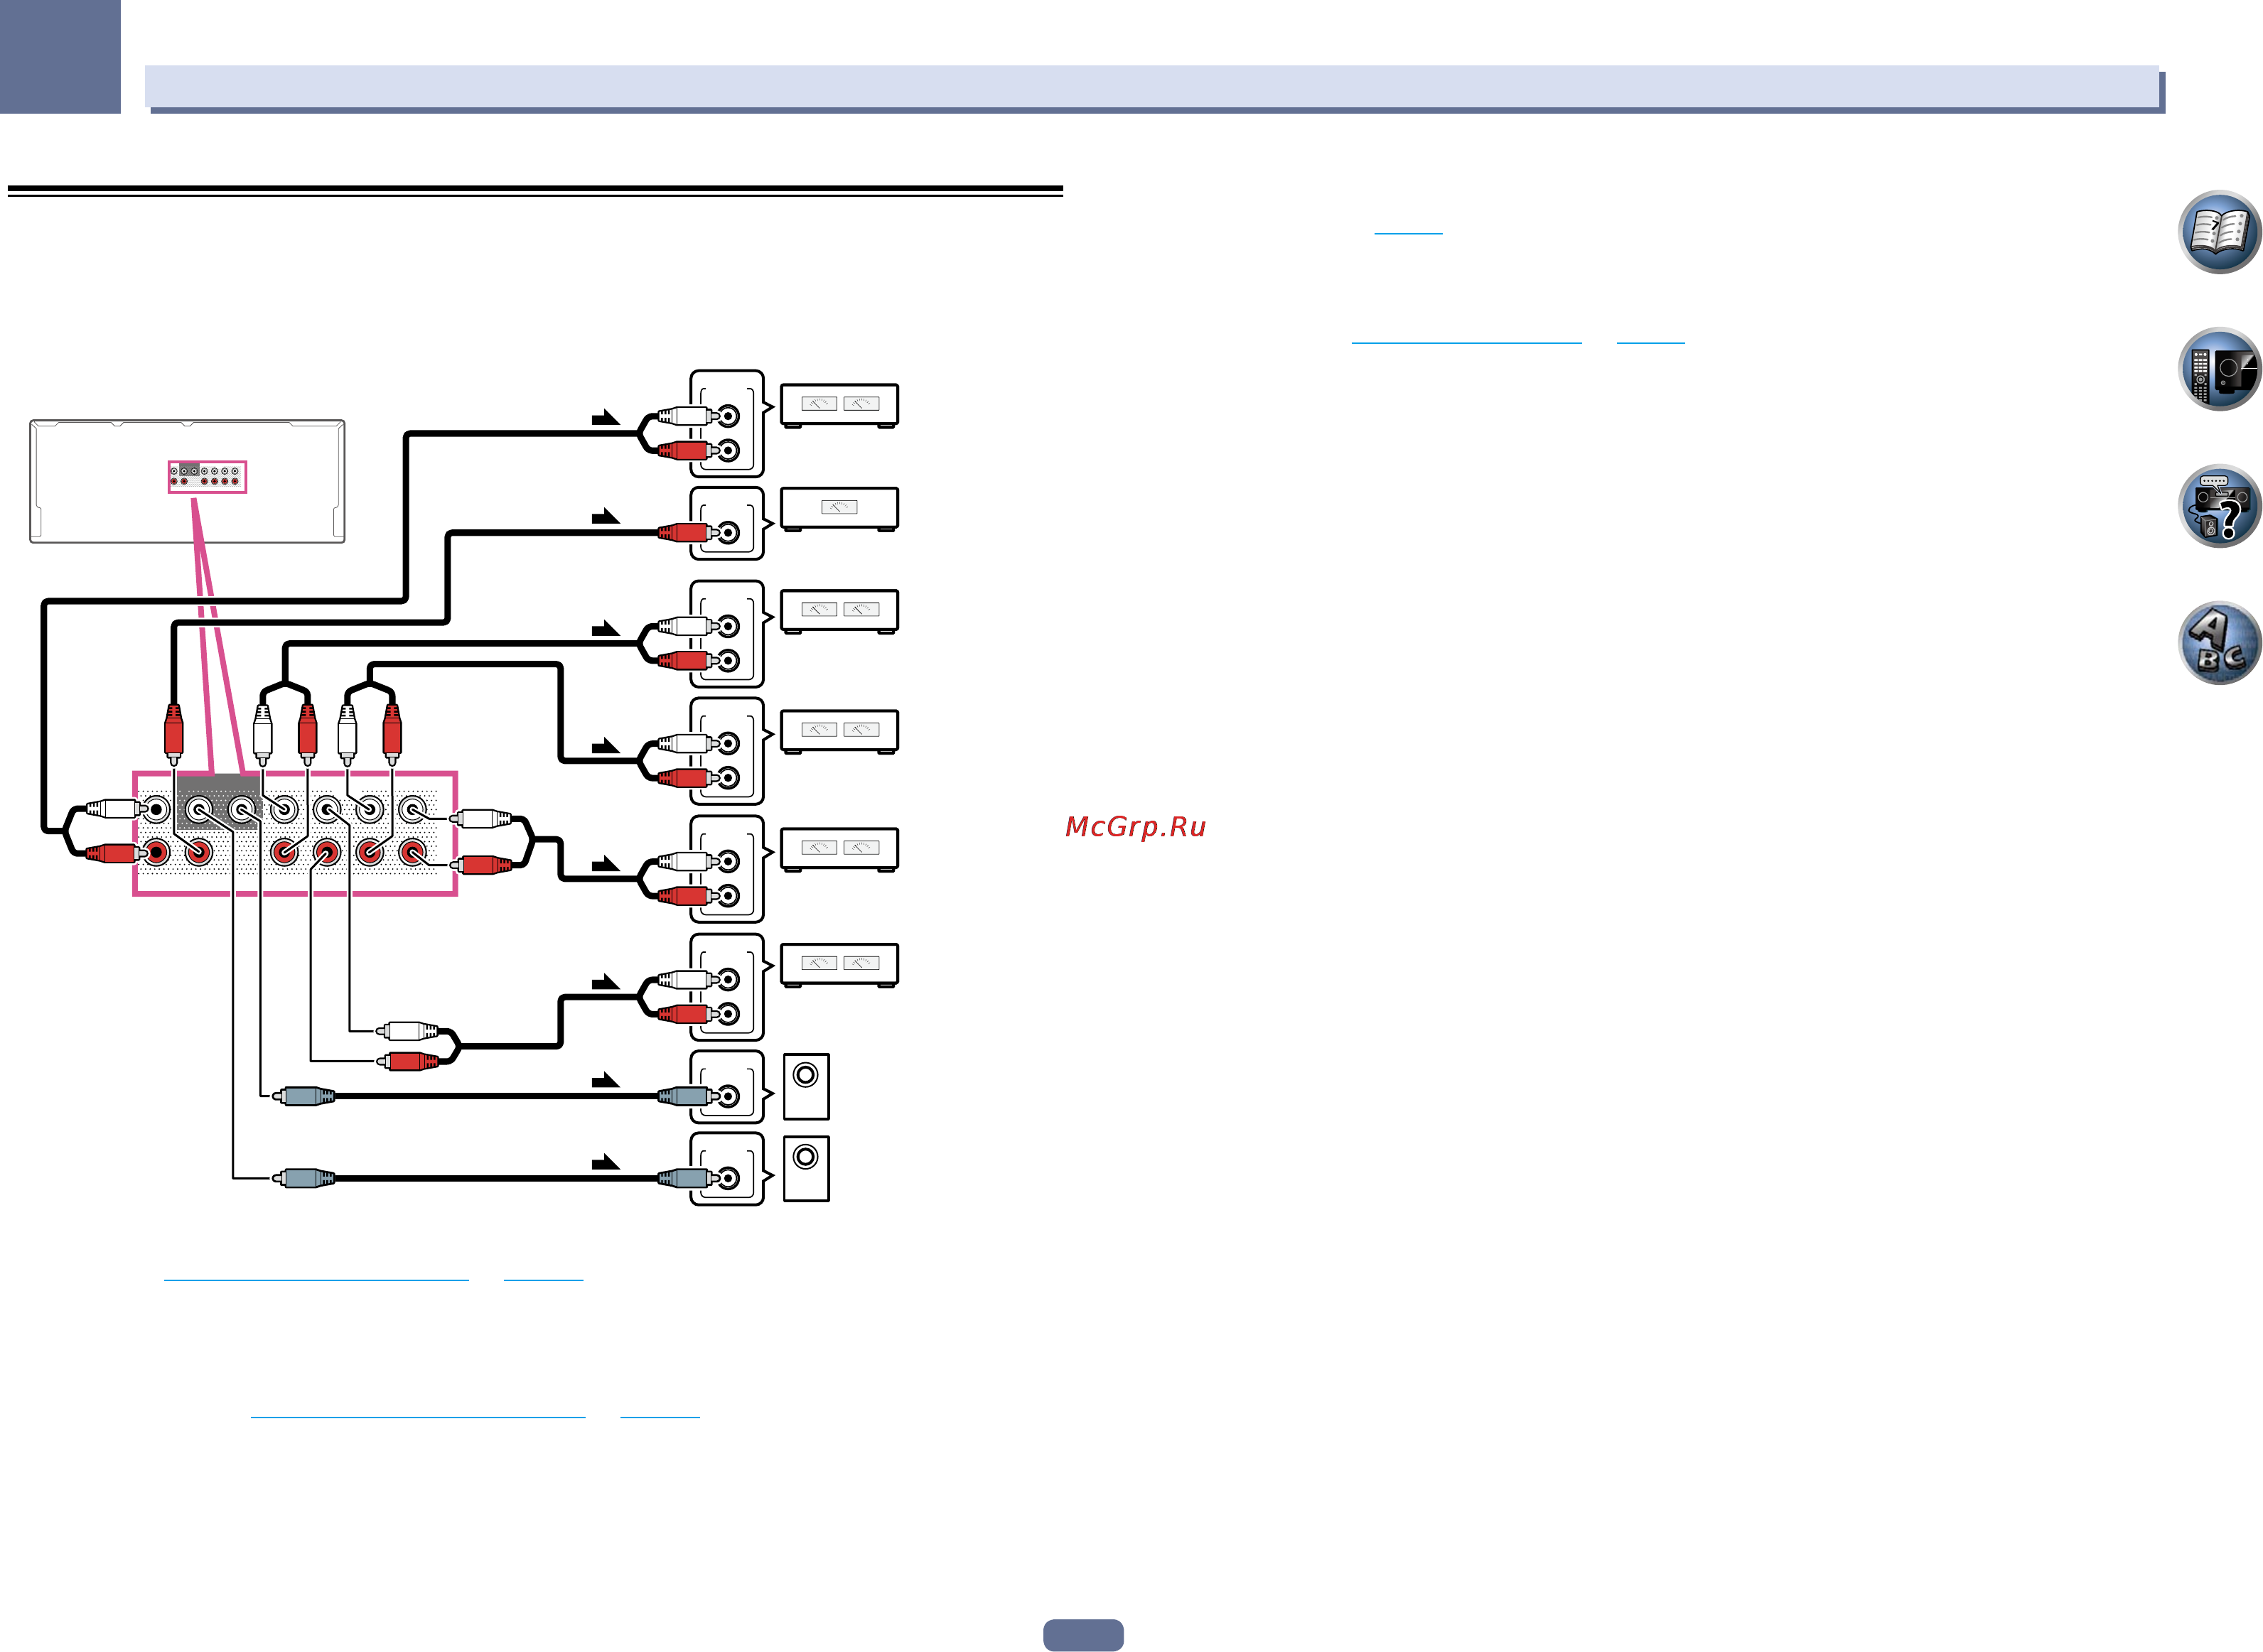This screenshot has width=2263, height=1652.
Task: Click the light blue chapter title header bar
Action: (1152, 87)
